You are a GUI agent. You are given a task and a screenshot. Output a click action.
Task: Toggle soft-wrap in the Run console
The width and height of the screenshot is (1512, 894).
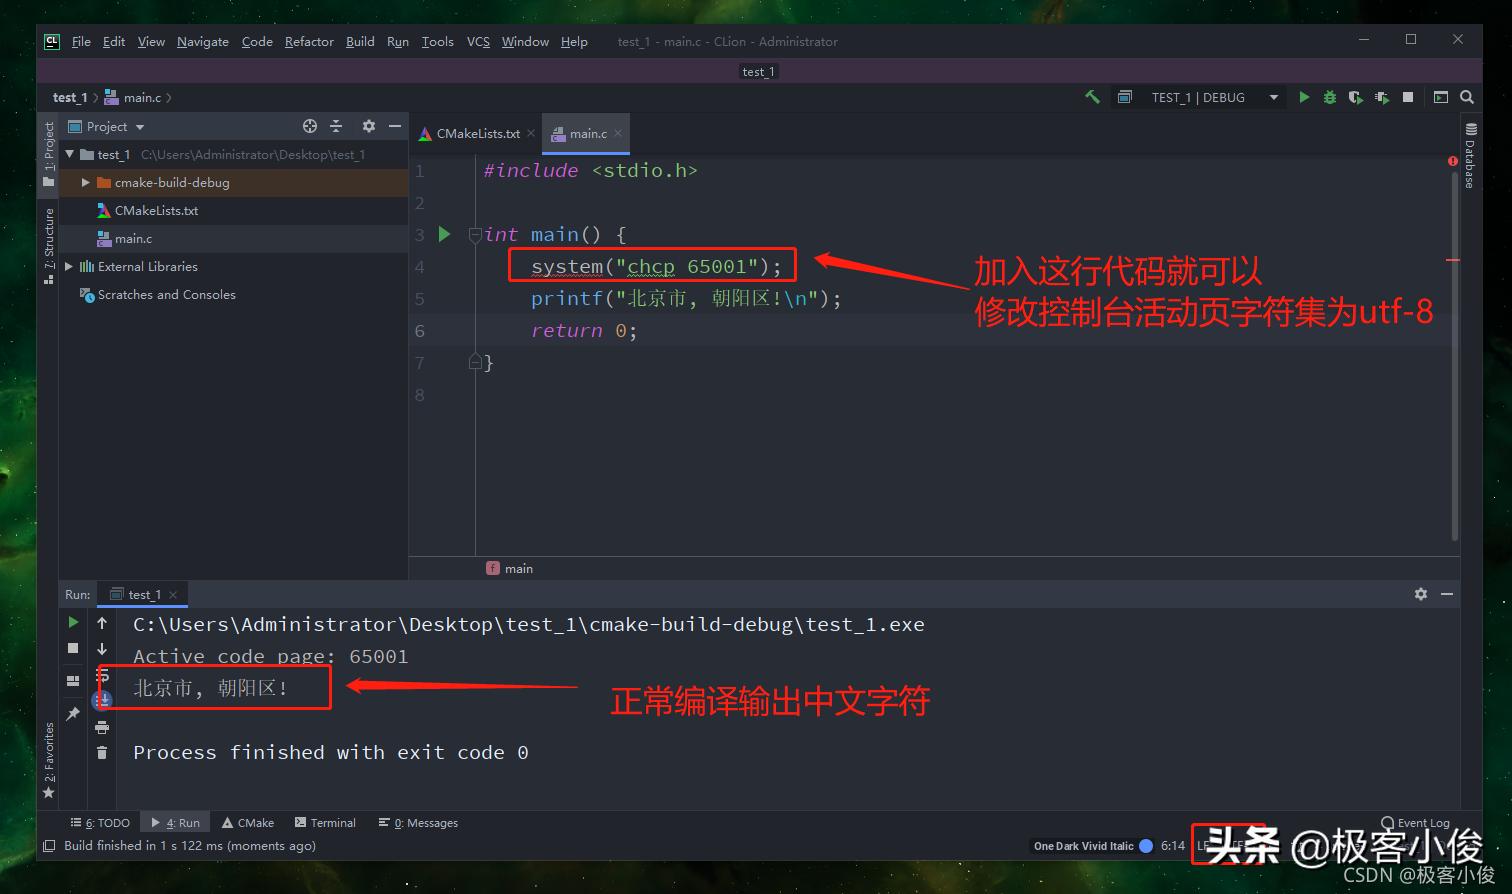pyautogui.click(x=101, y=678)
